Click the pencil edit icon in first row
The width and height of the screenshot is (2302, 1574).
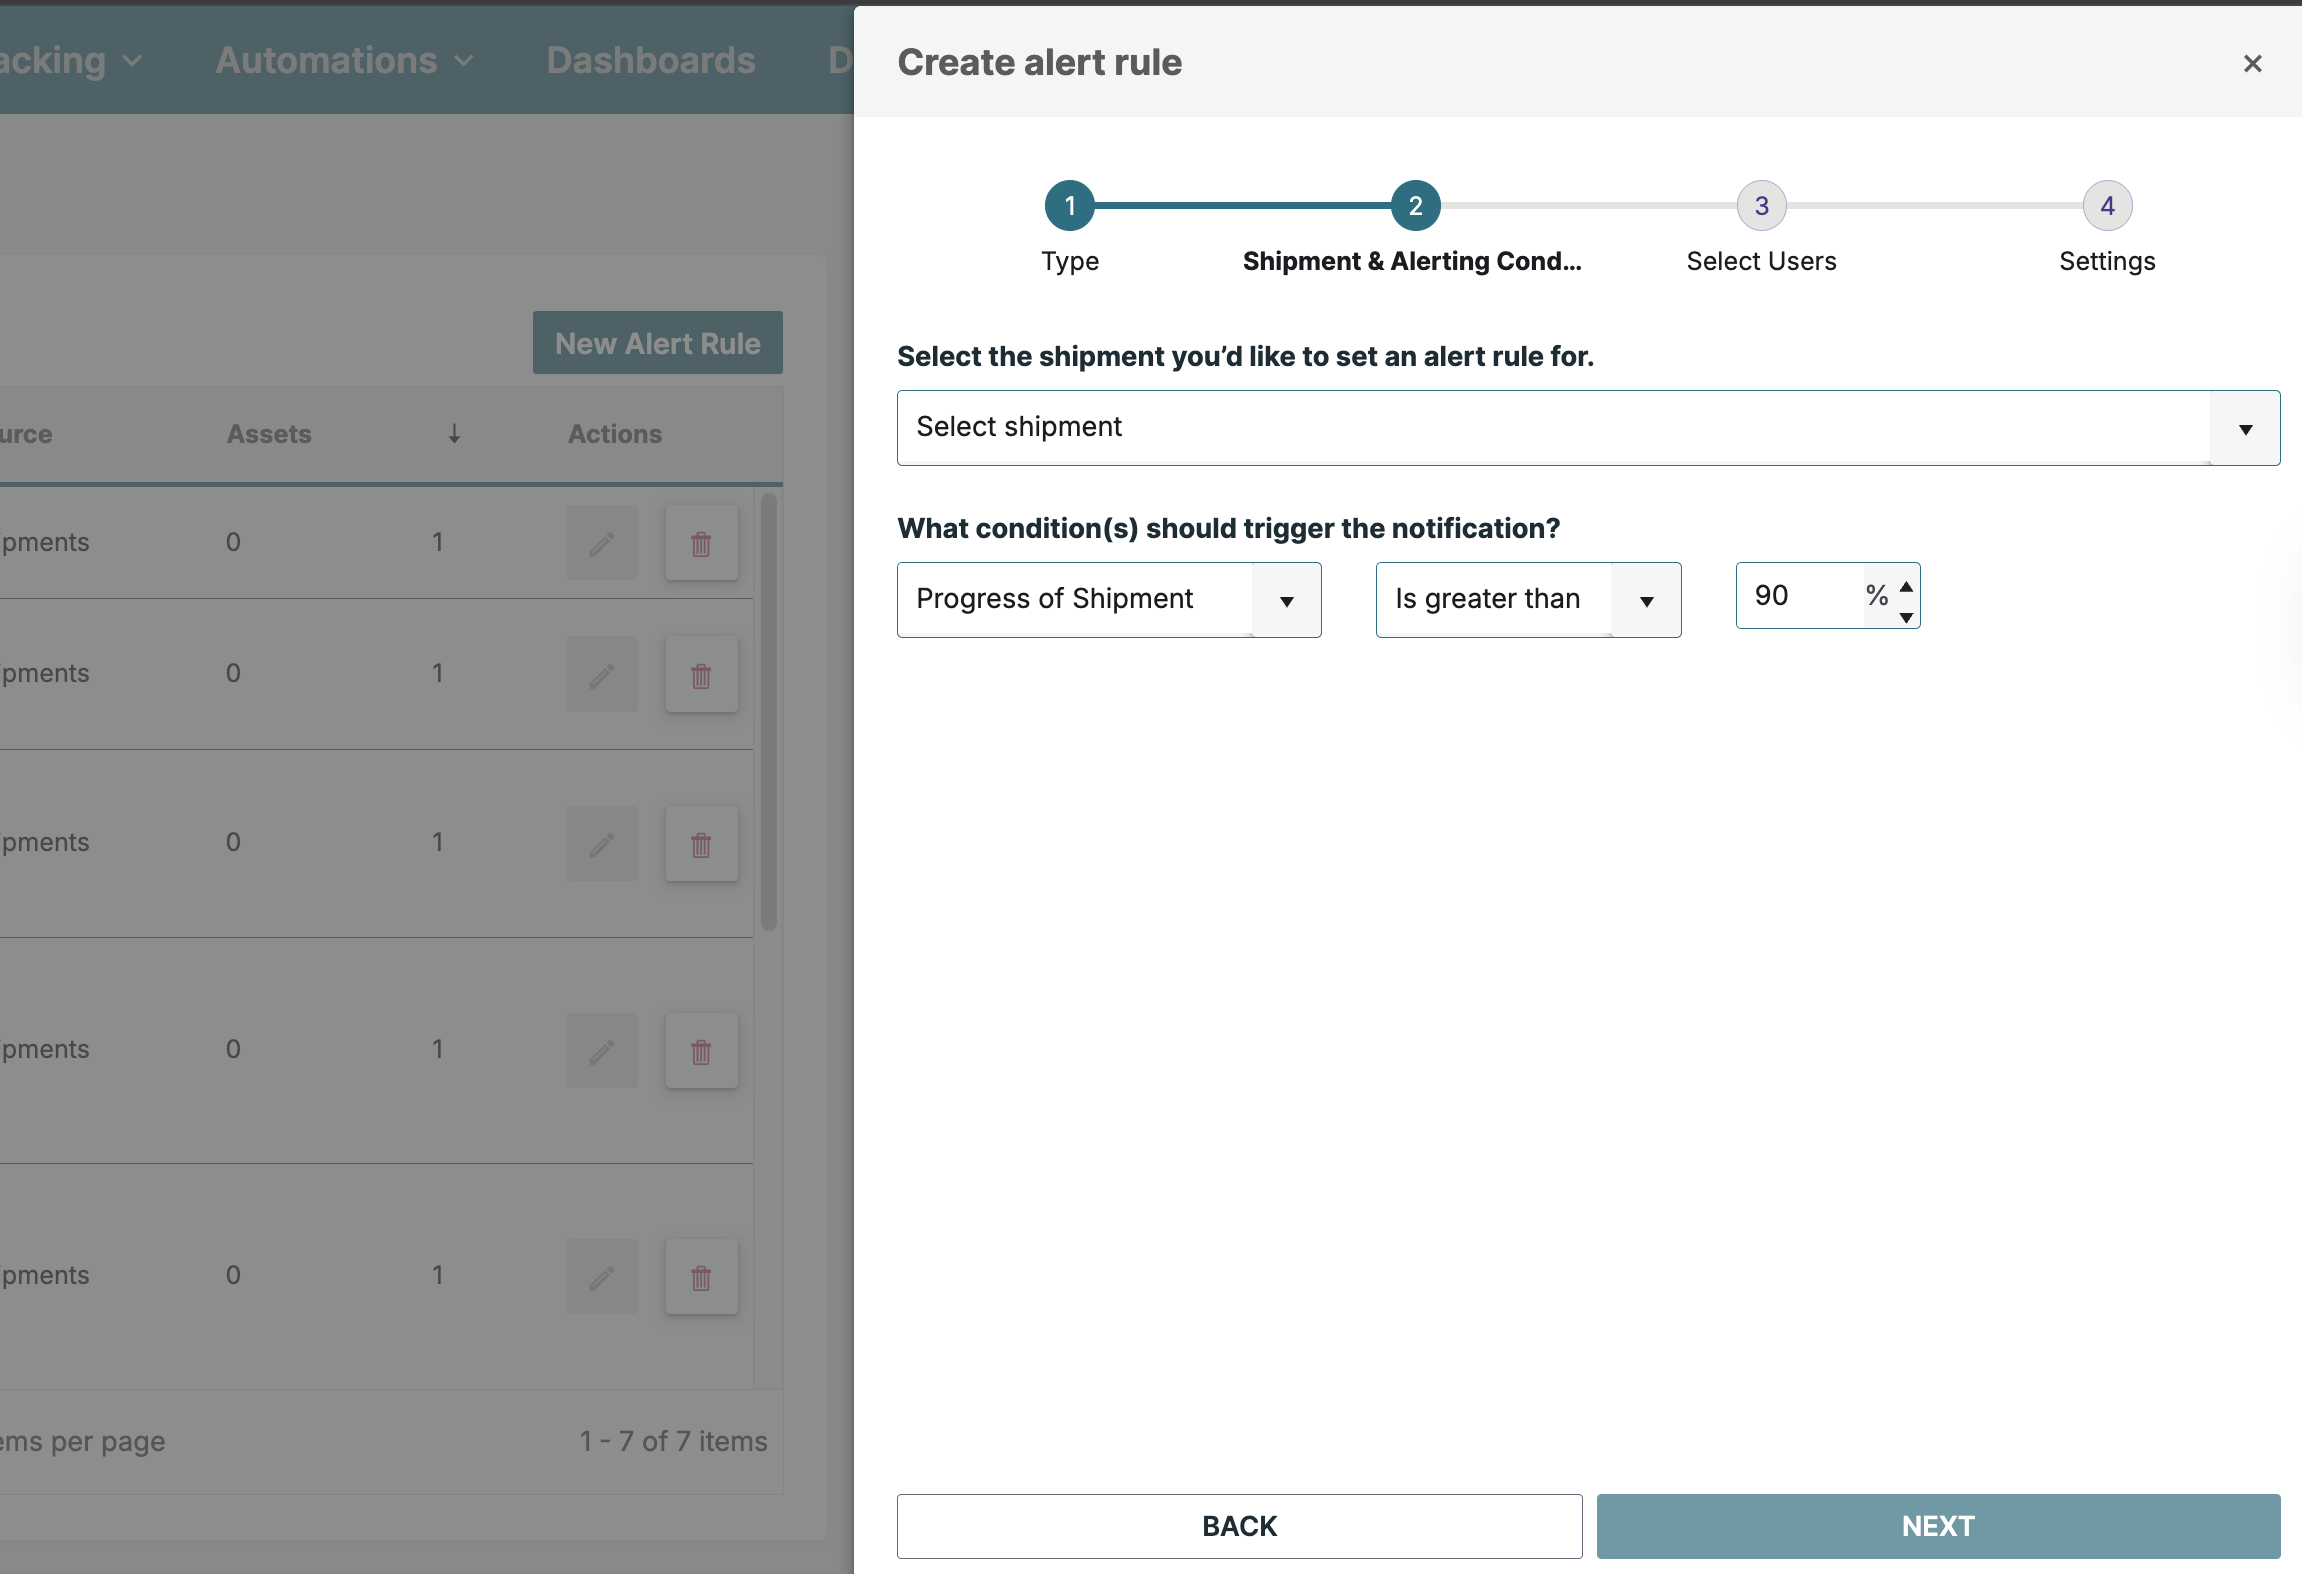click(601, 543)
